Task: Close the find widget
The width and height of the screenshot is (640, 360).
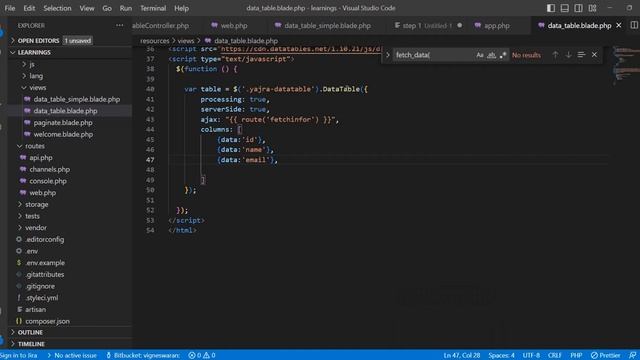Action: click(x=594, y=55)
